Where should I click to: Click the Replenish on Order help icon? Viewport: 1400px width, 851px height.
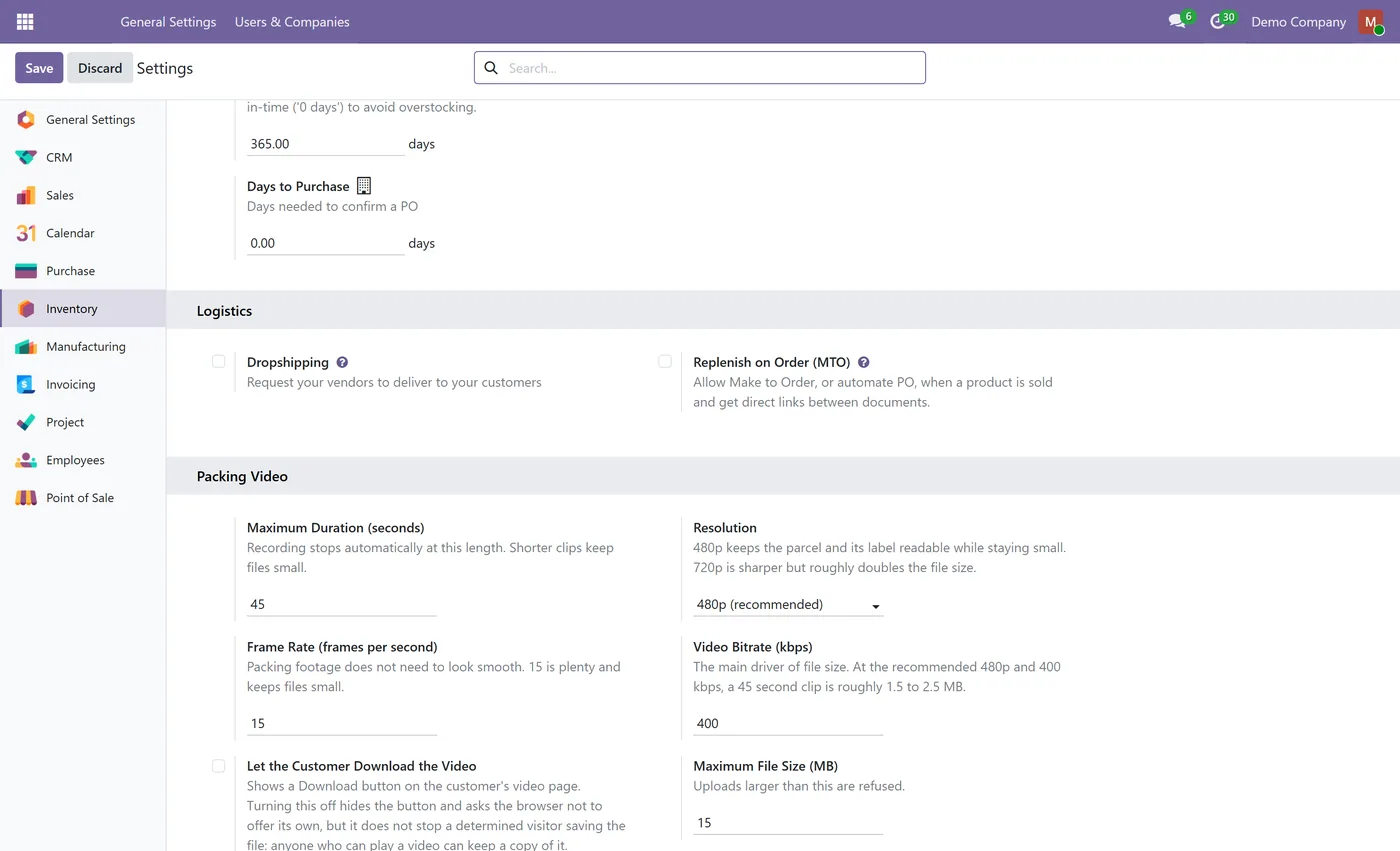coord(864,362)
